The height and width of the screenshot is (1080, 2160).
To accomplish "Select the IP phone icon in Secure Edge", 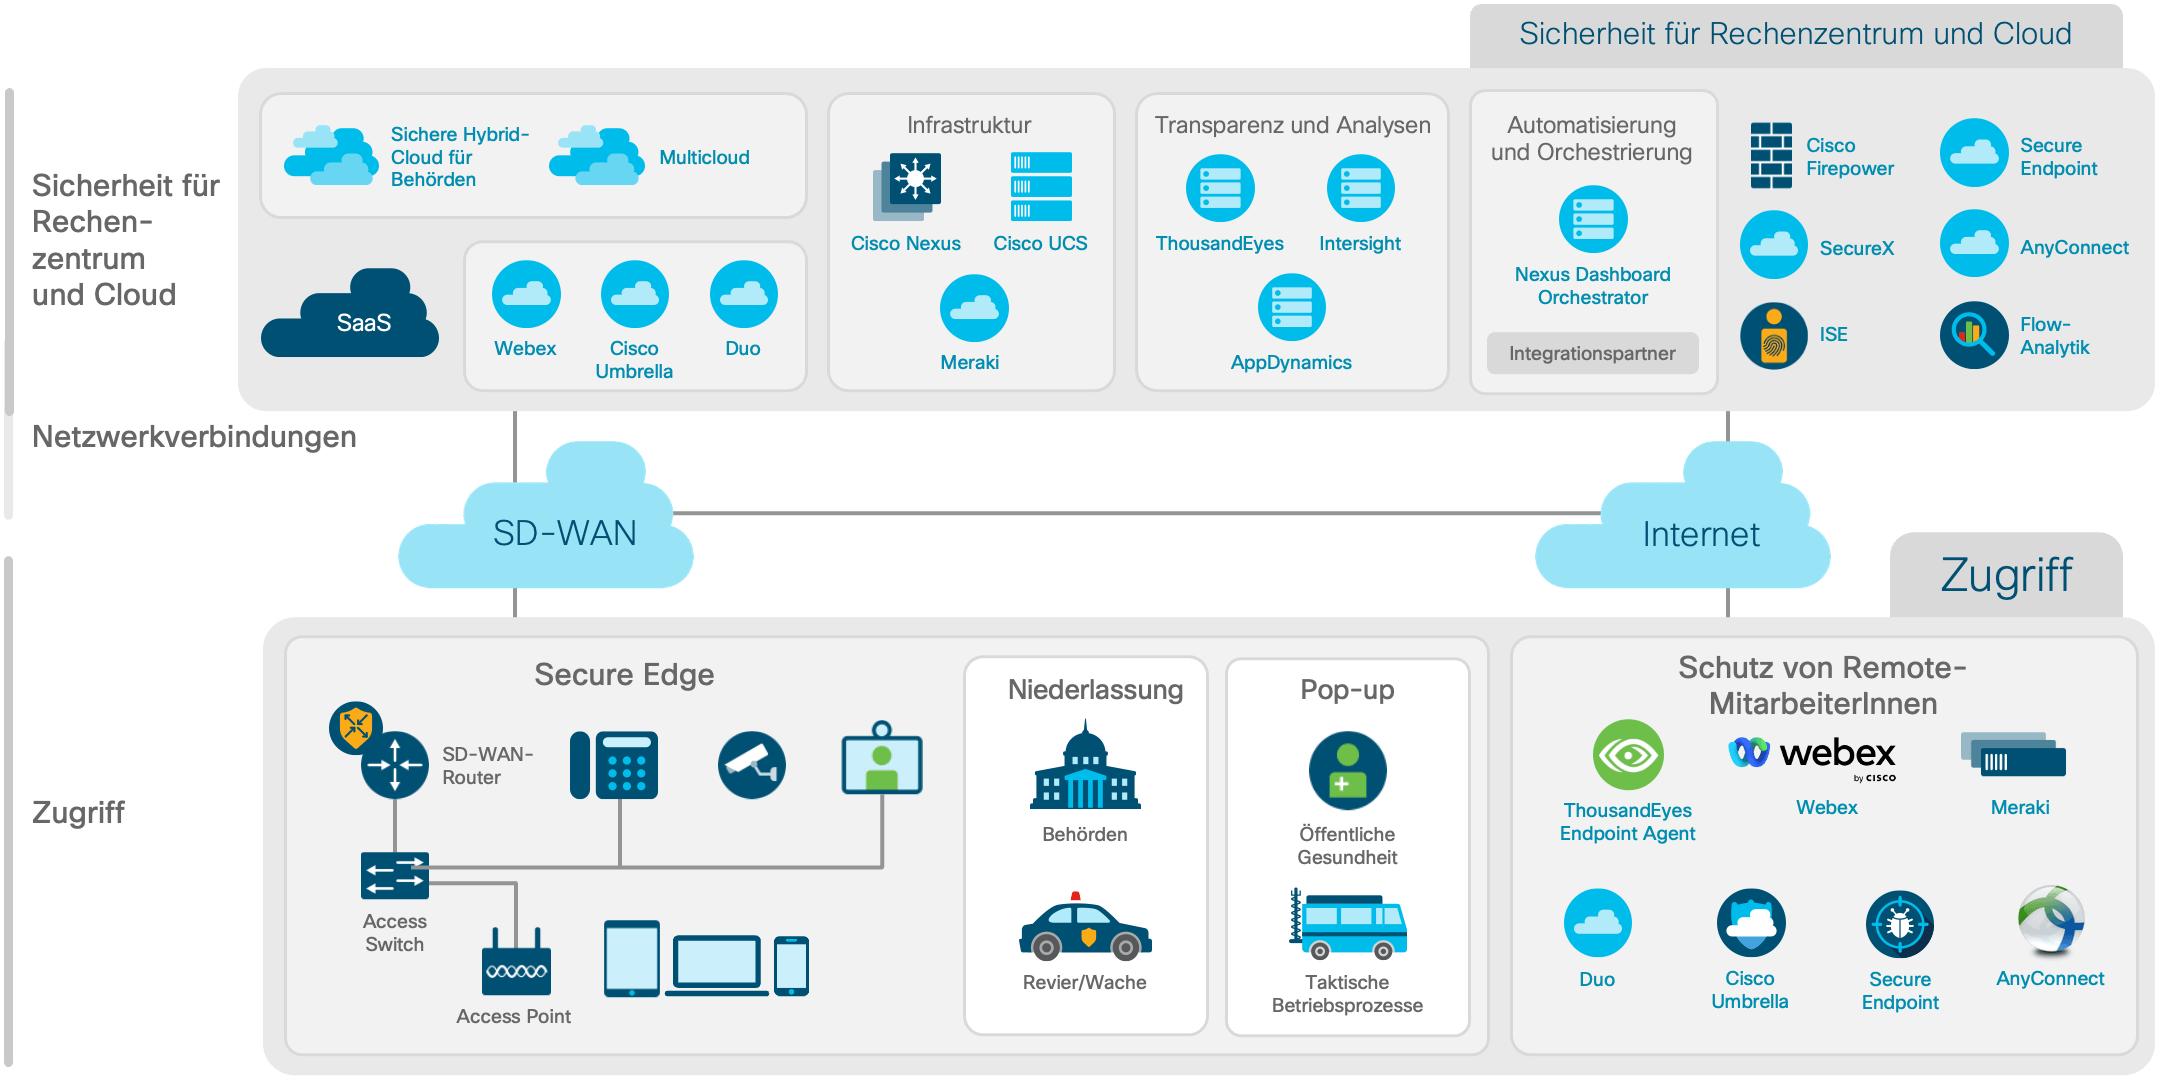I will pyautogui.click(x=614, y=765).
